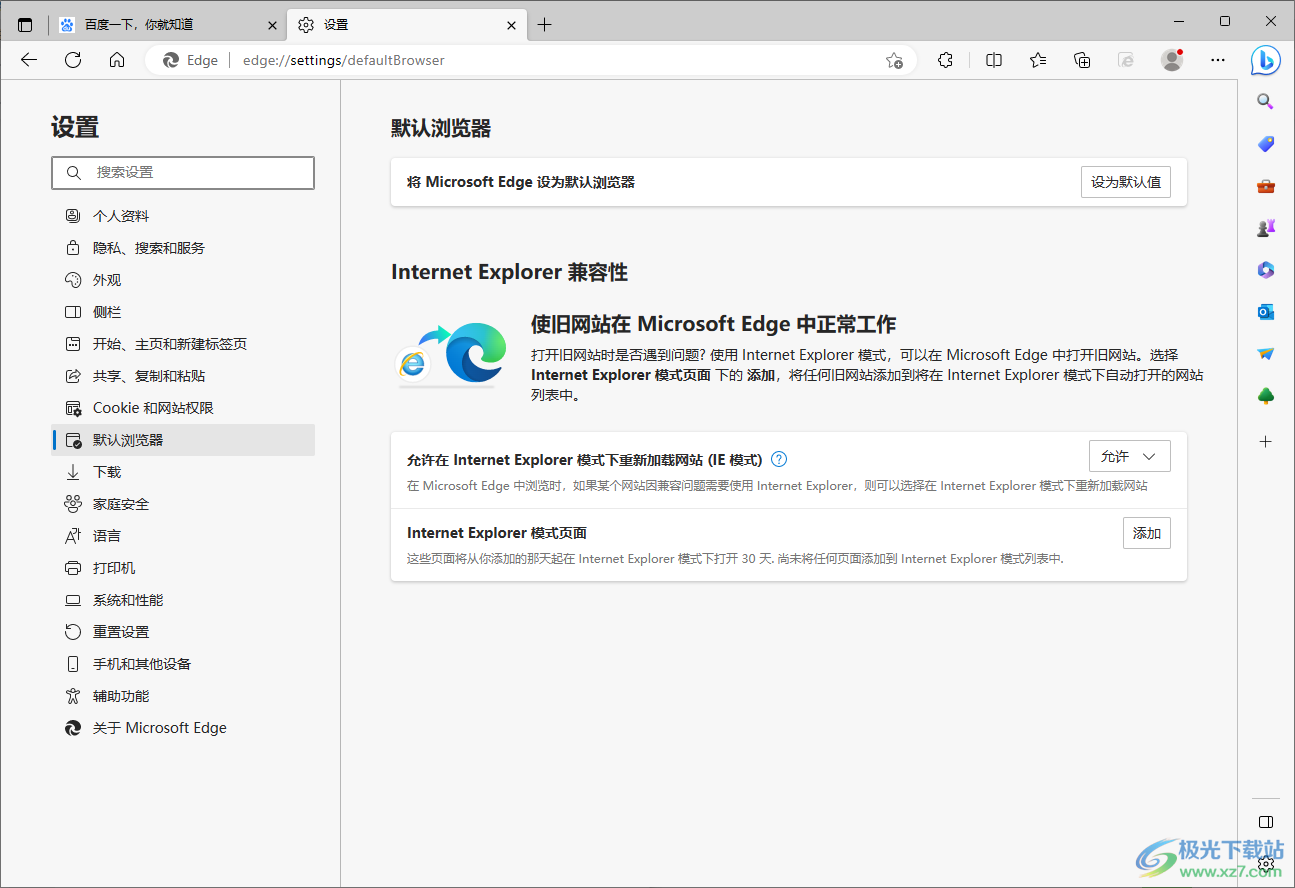Open Settings and more ellipsis menu
The width and height of the screenshot is (1295, 888).
coord(1218,60)
